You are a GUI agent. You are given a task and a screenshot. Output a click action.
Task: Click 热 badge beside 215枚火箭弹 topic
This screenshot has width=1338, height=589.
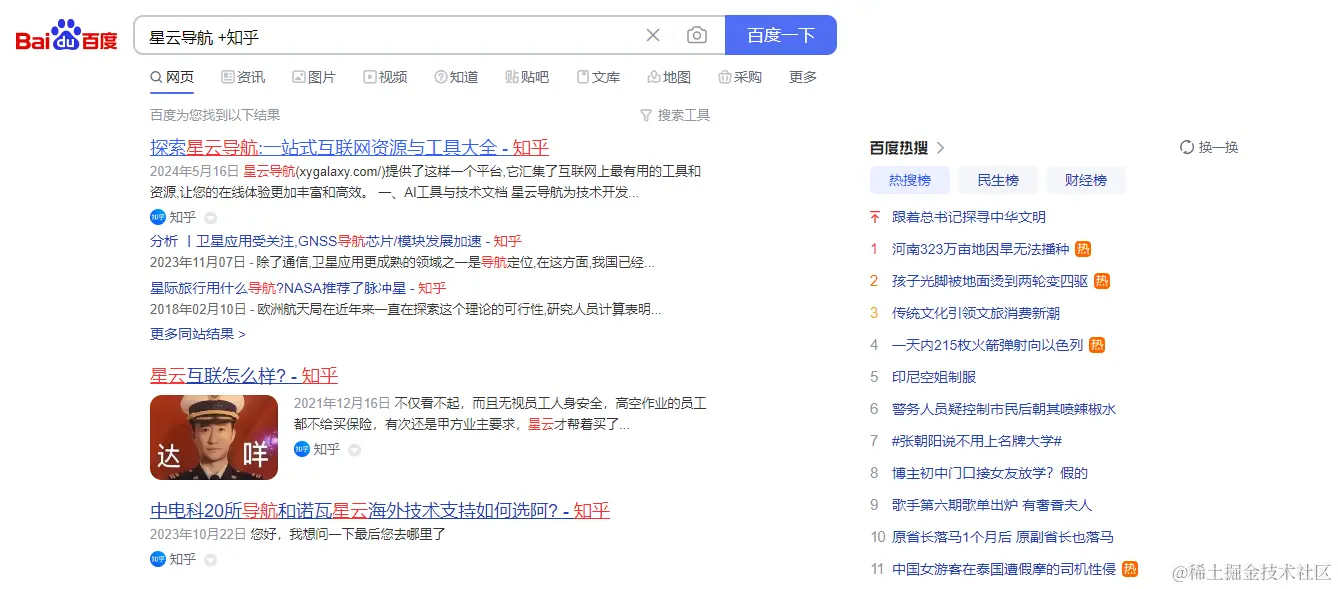pos(1097,345)
